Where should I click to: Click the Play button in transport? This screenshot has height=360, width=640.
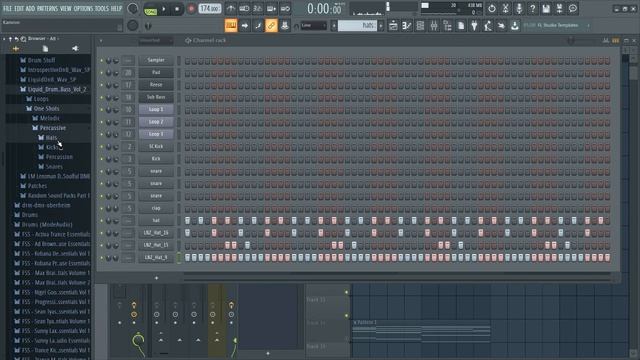(164, 9)
